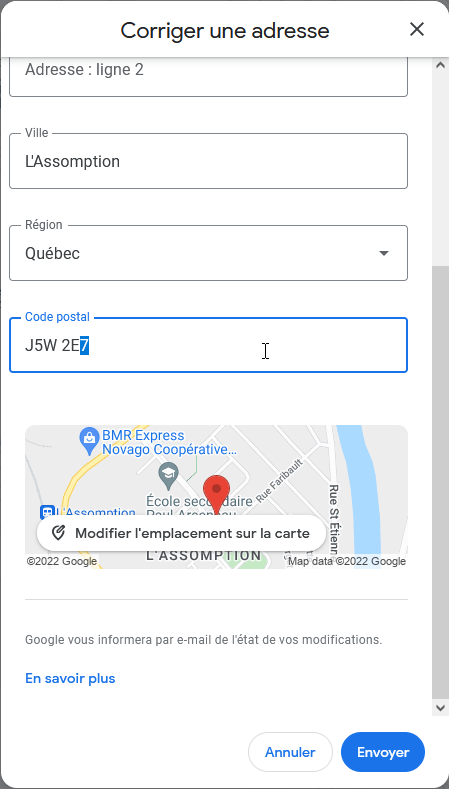
Task: Click the Ville field with L'Assomption
Action: coord(208,161)
